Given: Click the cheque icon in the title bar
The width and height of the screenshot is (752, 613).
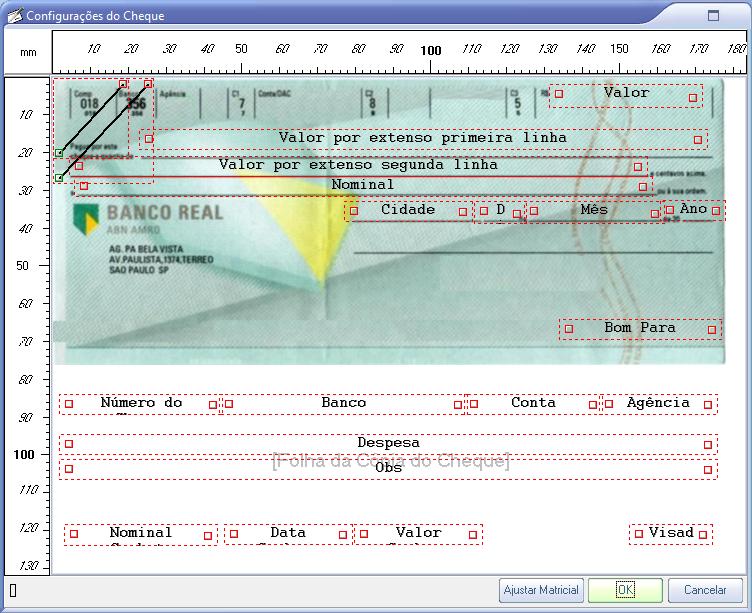Looking at the screenshot, I should (x=14, y=16).
